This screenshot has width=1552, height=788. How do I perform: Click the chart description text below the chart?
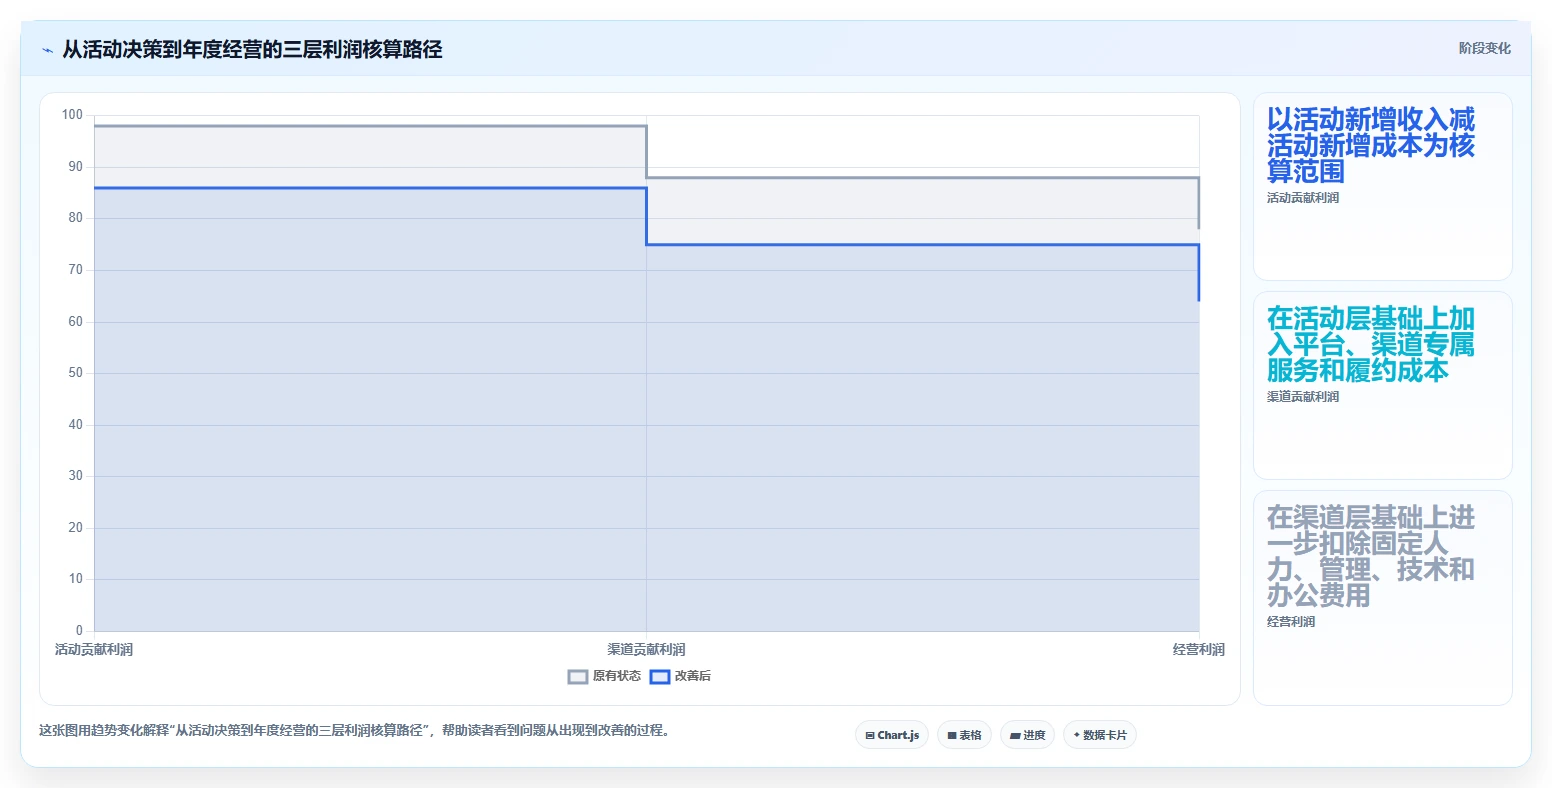click(x=354, y=731)
